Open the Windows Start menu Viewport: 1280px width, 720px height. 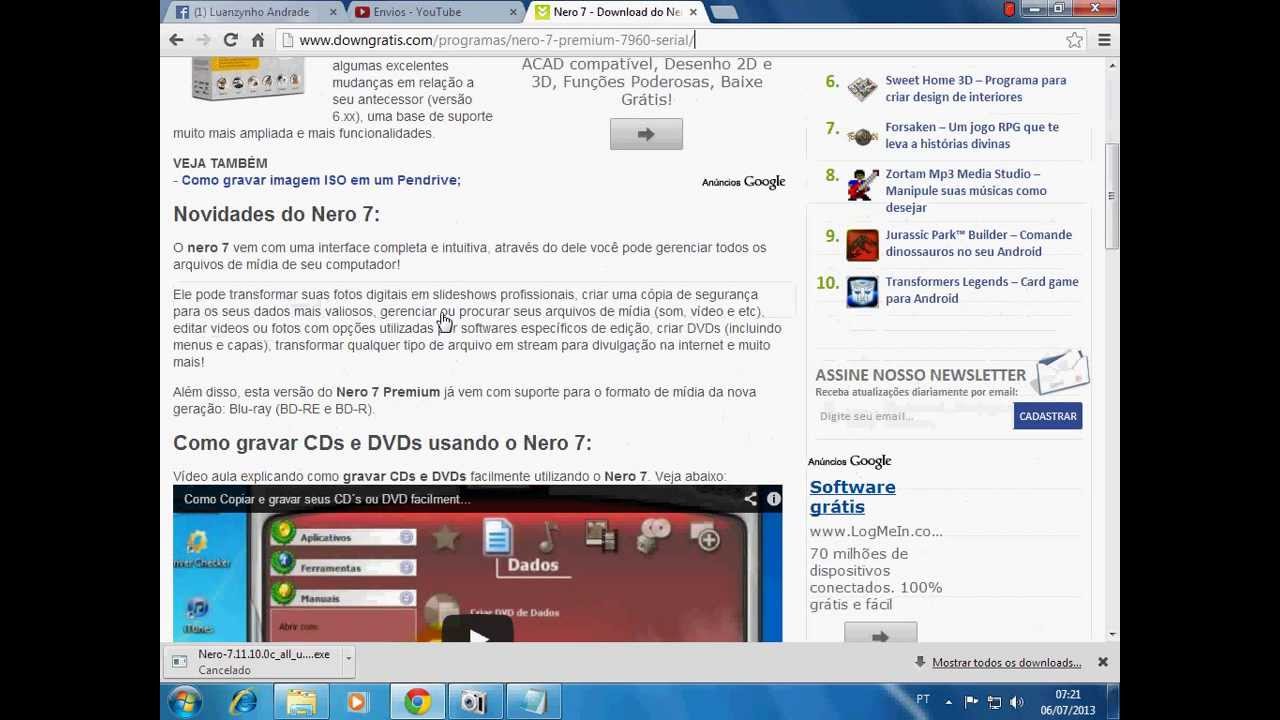pyautogui.click(x=186, y=702)
